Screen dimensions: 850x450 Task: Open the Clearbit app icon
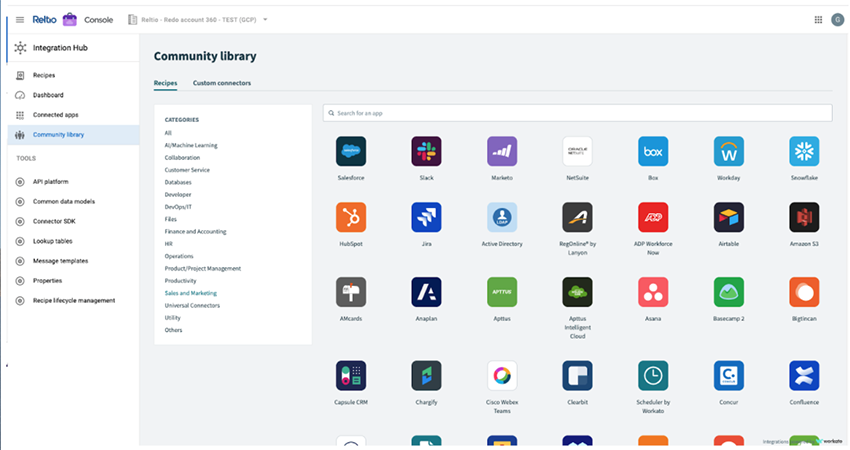[x=577, y=376]
